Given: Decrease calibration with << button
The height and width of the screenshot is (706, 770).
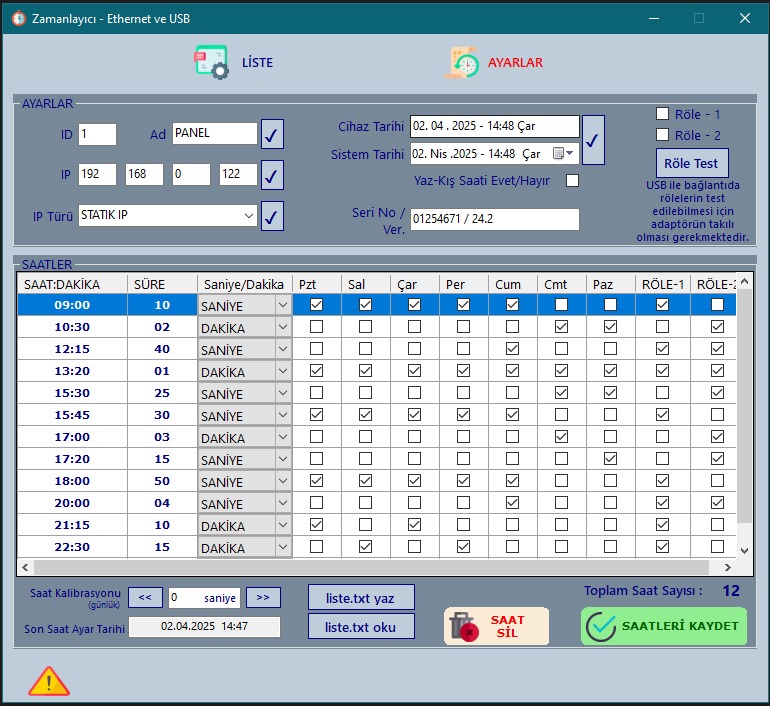Looking at the screenshot, I should [145, 597].
